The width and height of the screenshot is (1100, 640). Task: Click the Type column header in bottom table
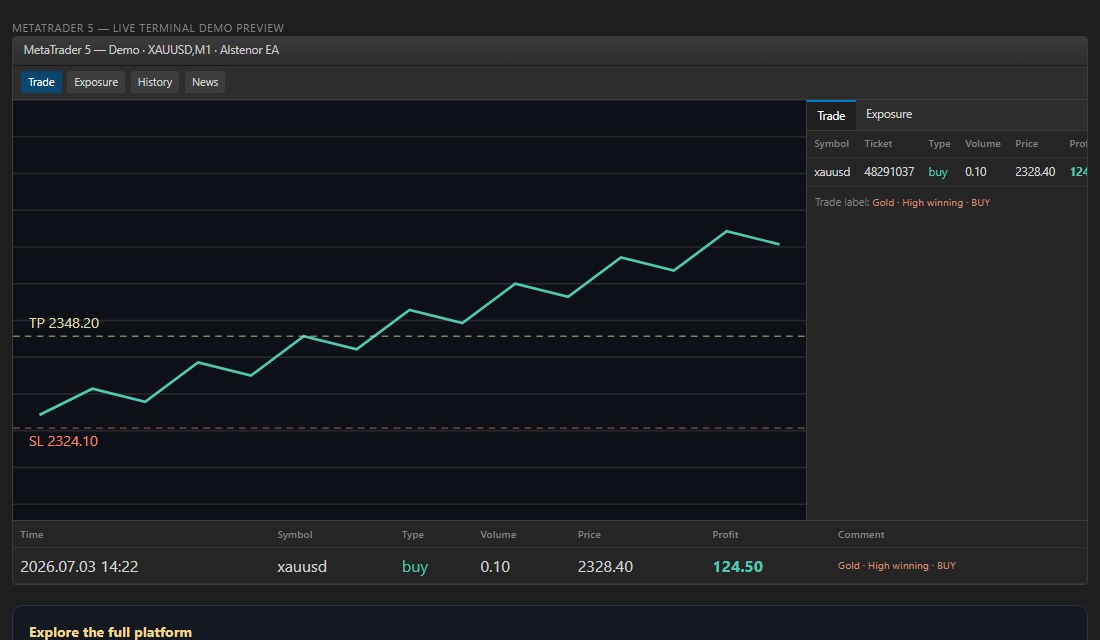click(x=412, y=535)
